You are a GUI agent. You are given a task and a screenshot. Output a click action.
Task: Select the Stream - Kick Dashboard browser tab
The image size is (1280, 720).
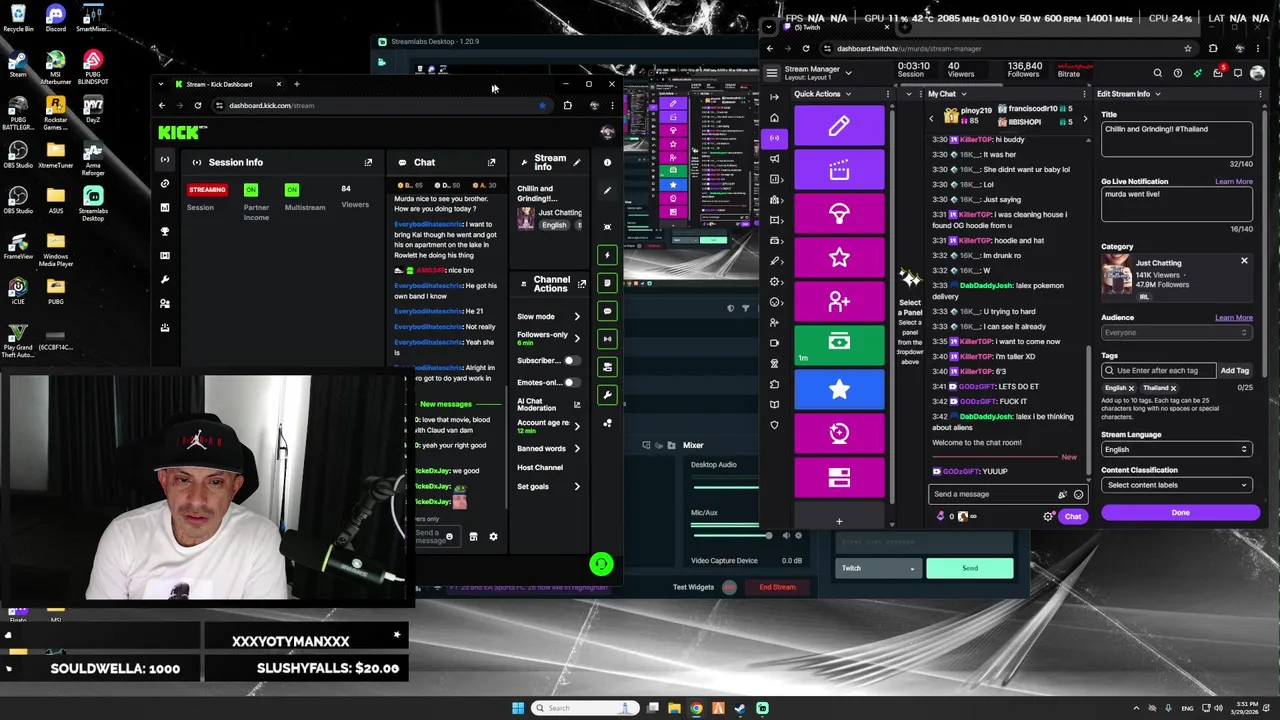(x=227, y=84)
